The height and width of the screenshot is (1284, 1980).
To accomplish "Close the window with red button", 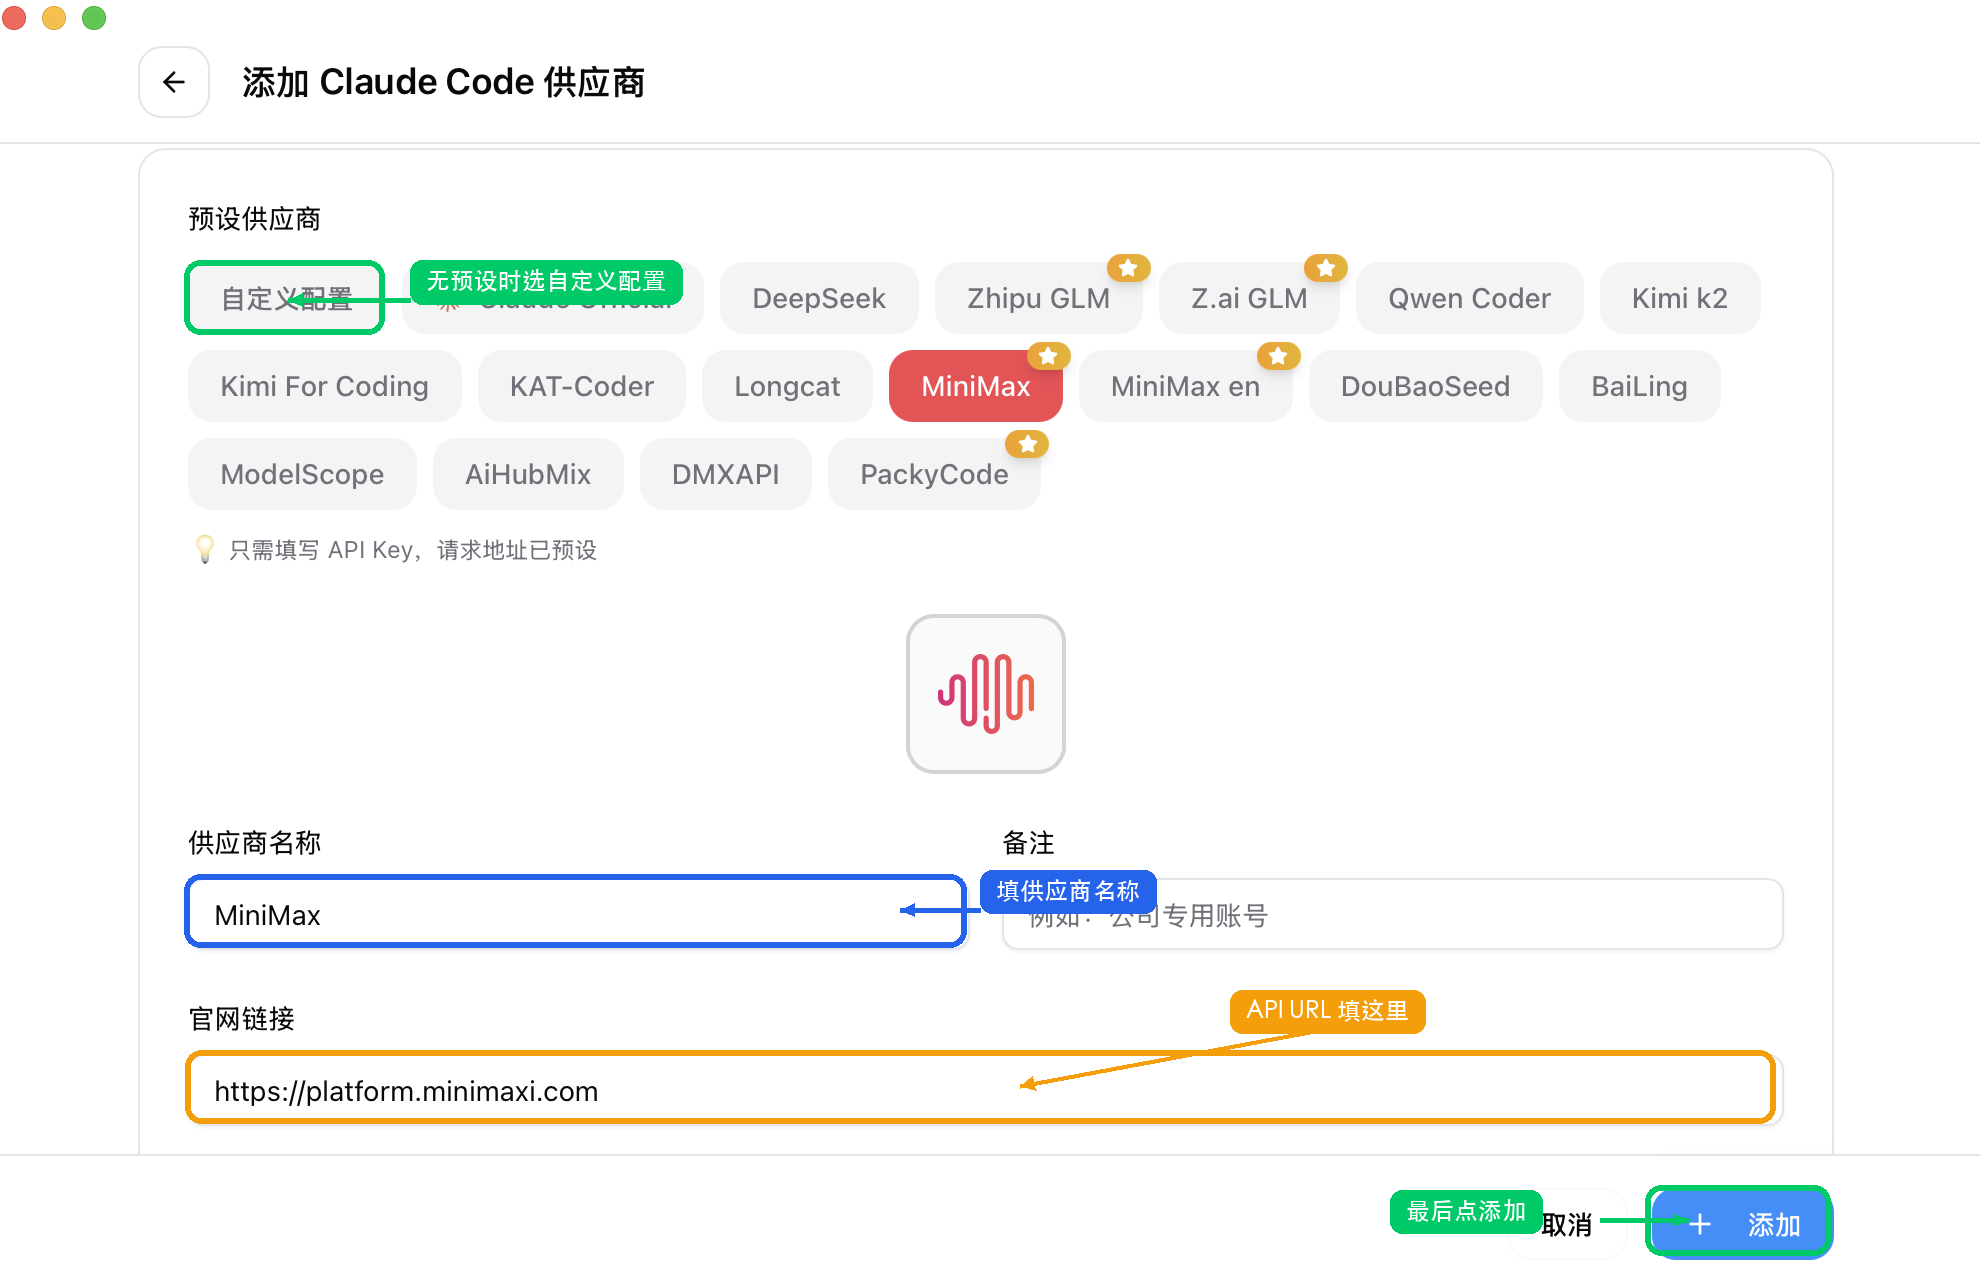I will pos(14,18).
